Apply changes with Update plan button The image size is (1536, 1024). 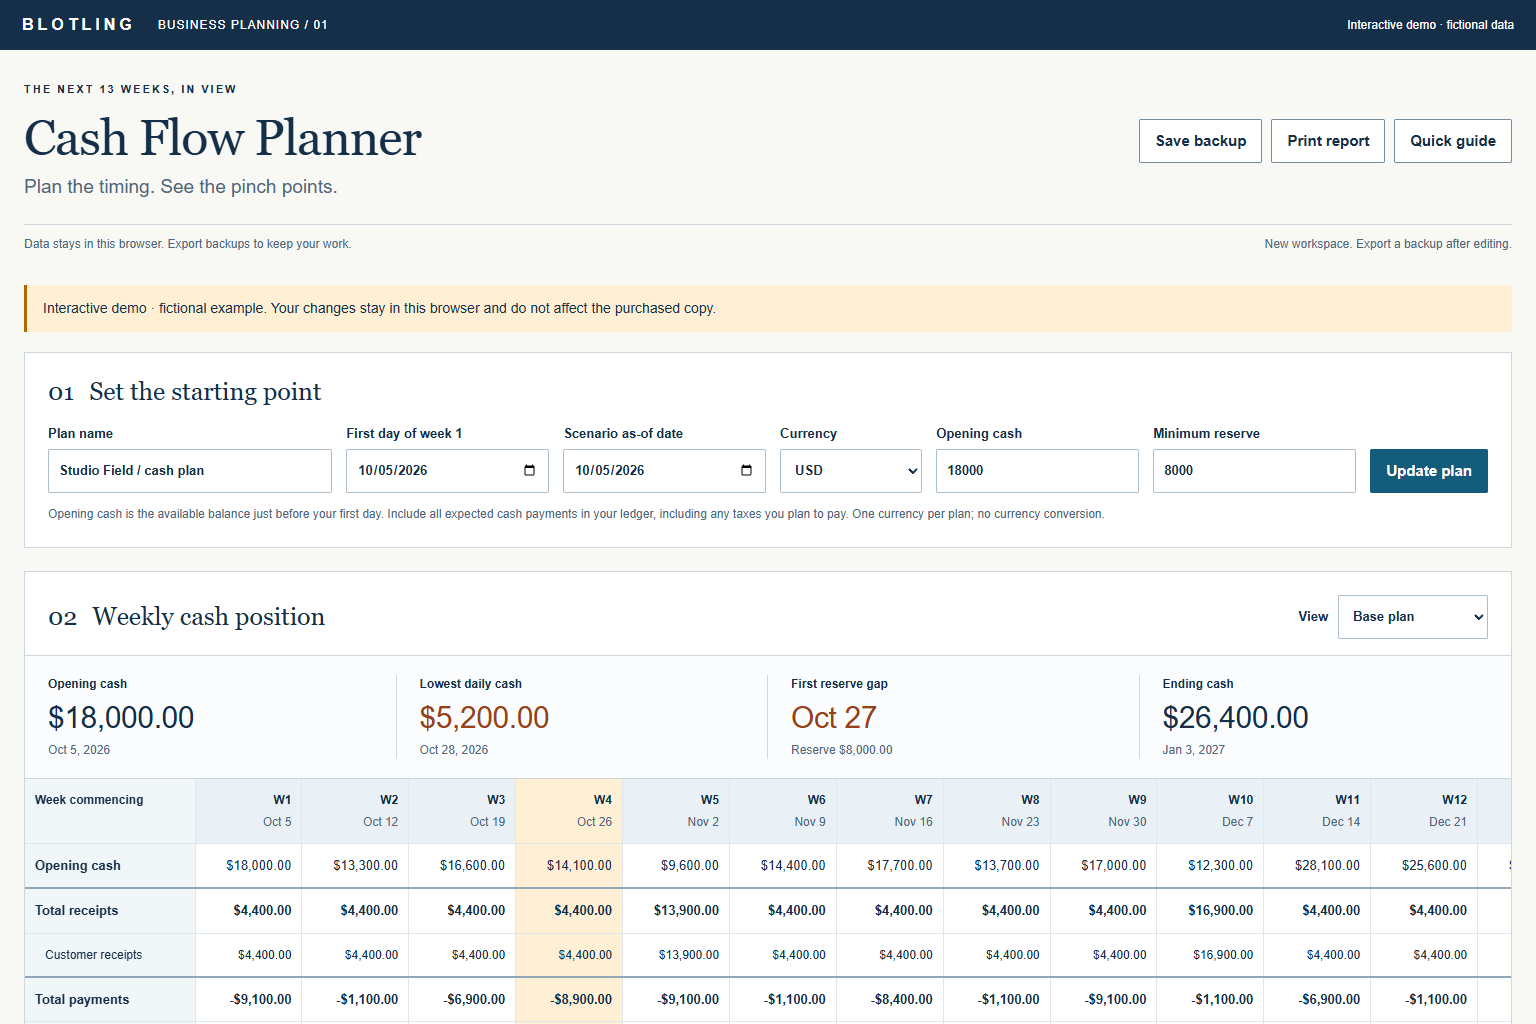tap(1428, 471)
